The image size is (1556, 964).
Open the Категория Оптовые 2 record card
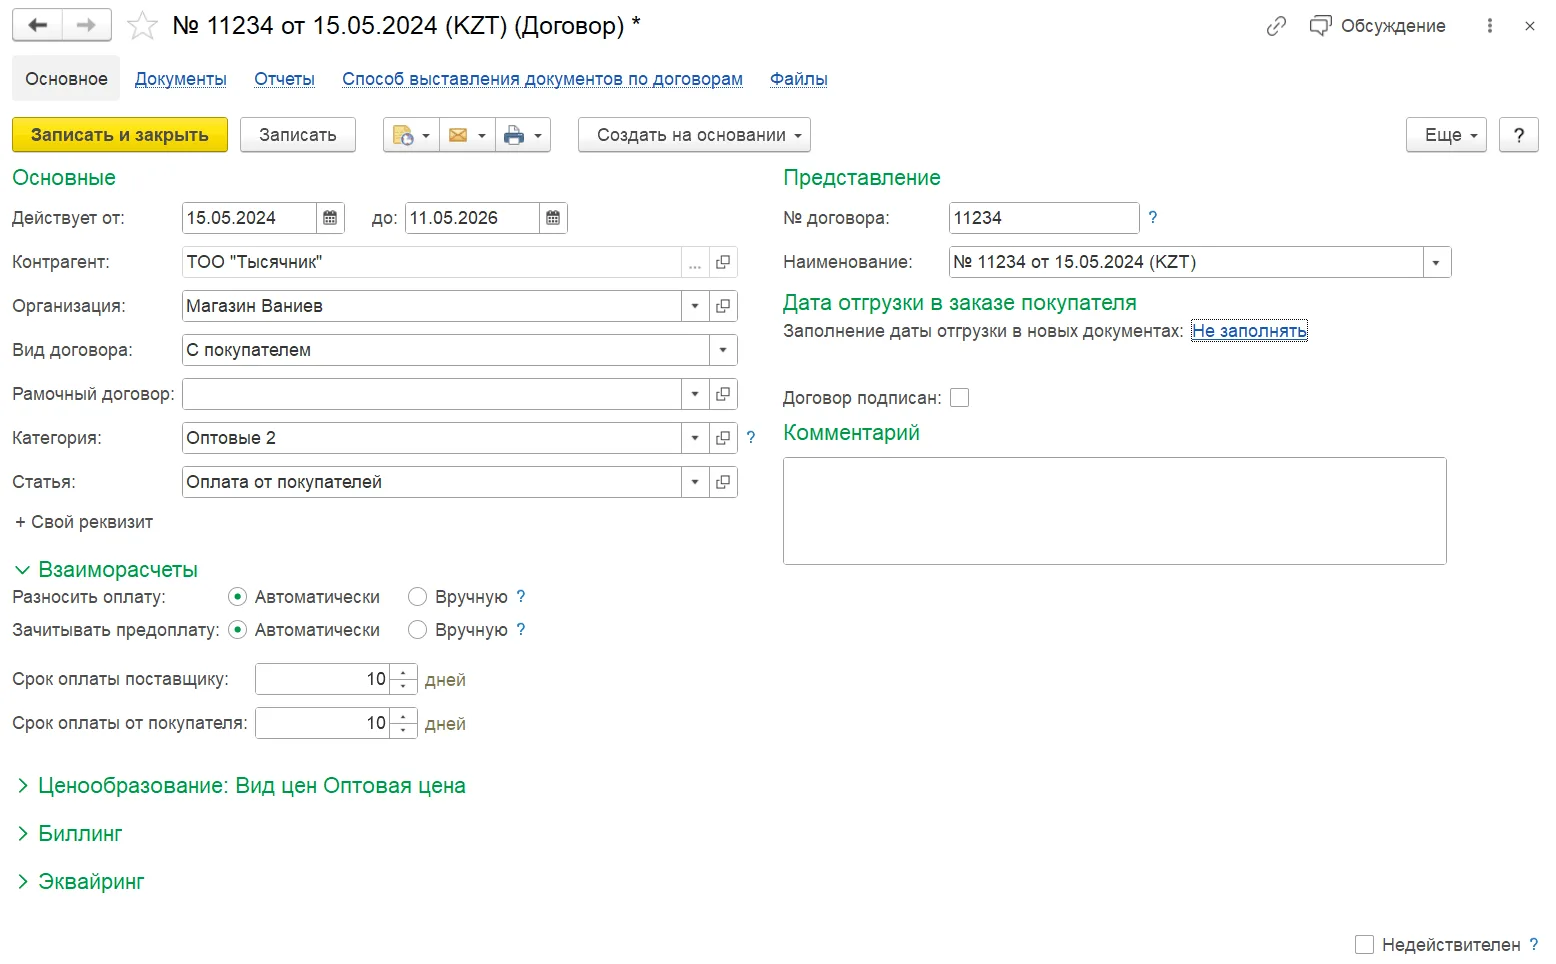(x=723, y=438)
